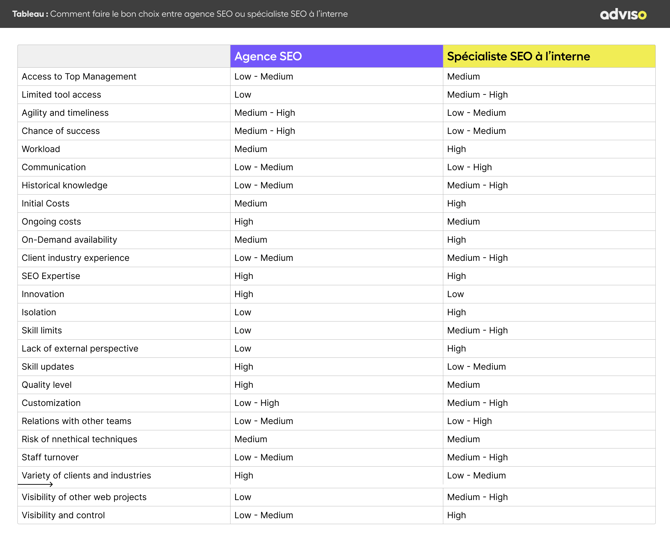Click the Tableau title text in top bar

click(180, 14)
